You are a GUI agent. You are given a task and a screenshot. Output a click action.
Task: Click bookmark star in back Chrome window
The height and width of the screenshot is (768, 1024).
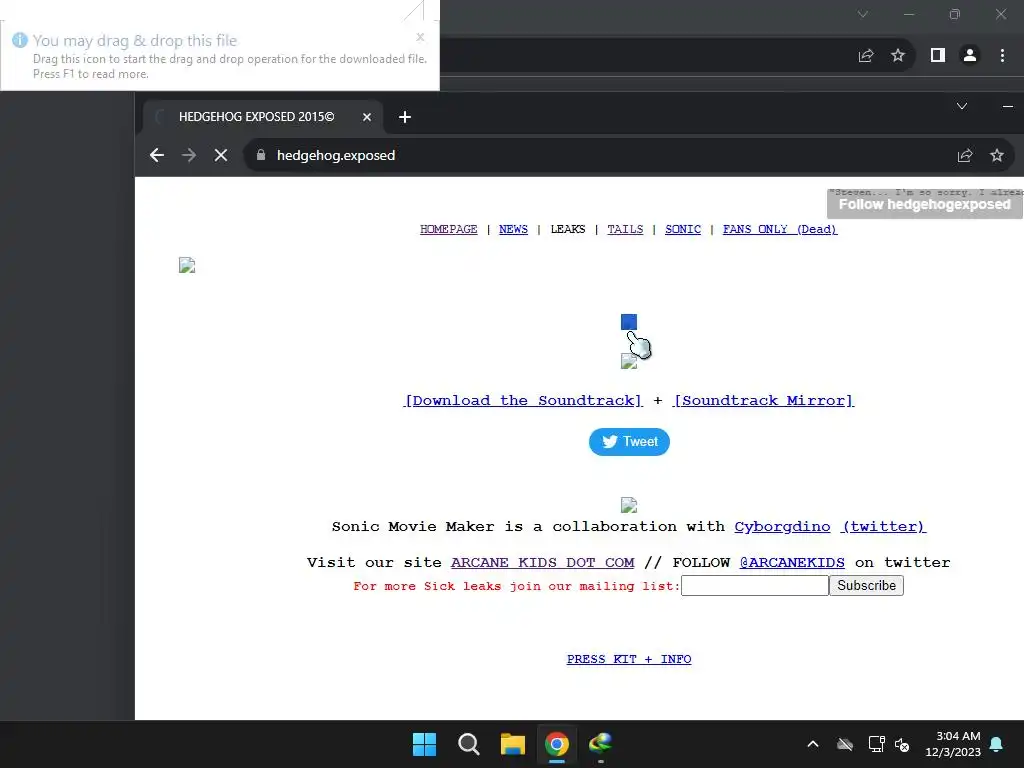coord(898,56)
